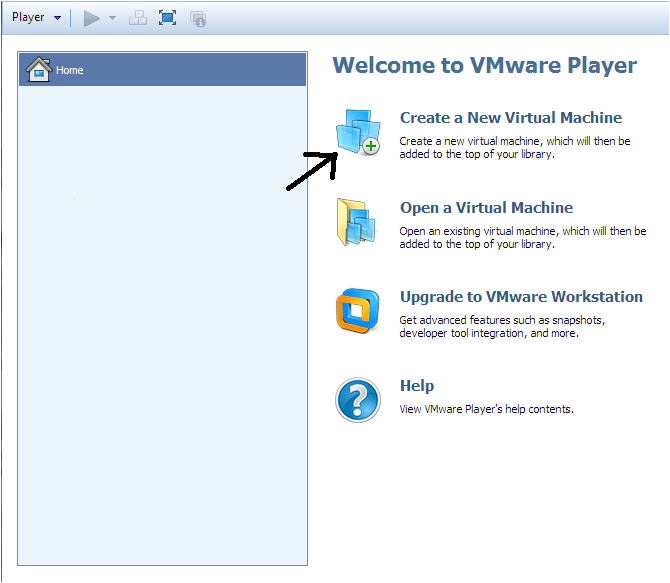This screenshot has width=670, height=583.
Task: Click the Help question mark icon
Action: 357,400
